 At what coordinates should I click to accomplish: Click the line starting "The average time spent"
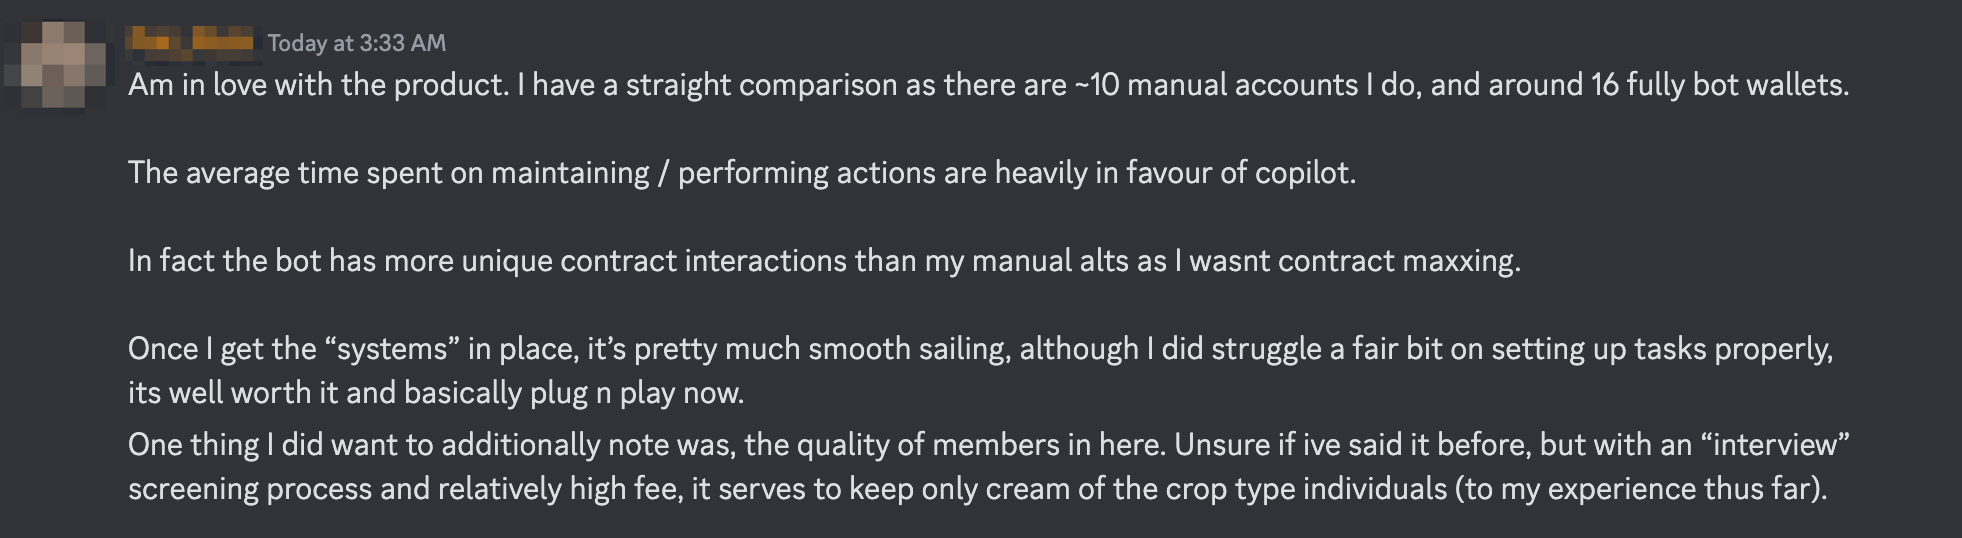pos(740,173)
